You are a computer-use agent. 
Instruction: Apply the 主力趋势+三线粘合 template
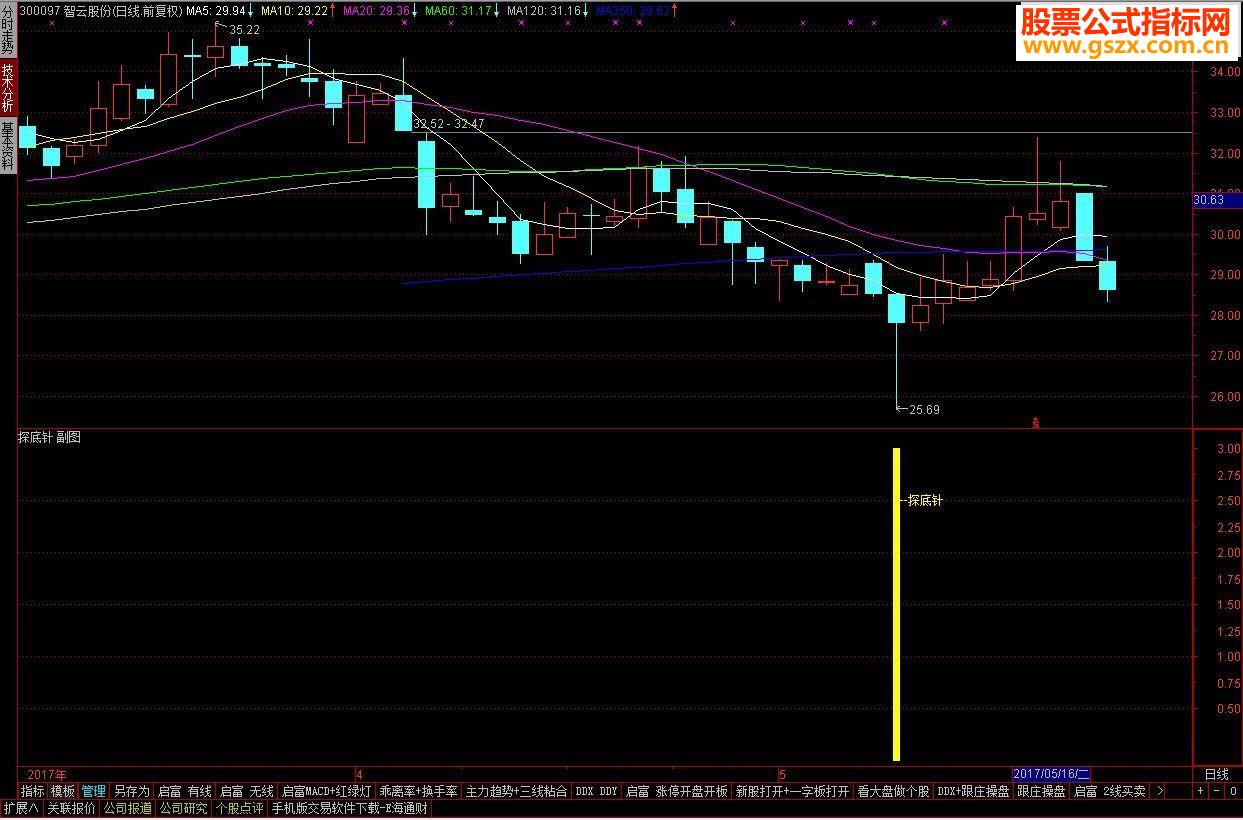click(517, 791)
